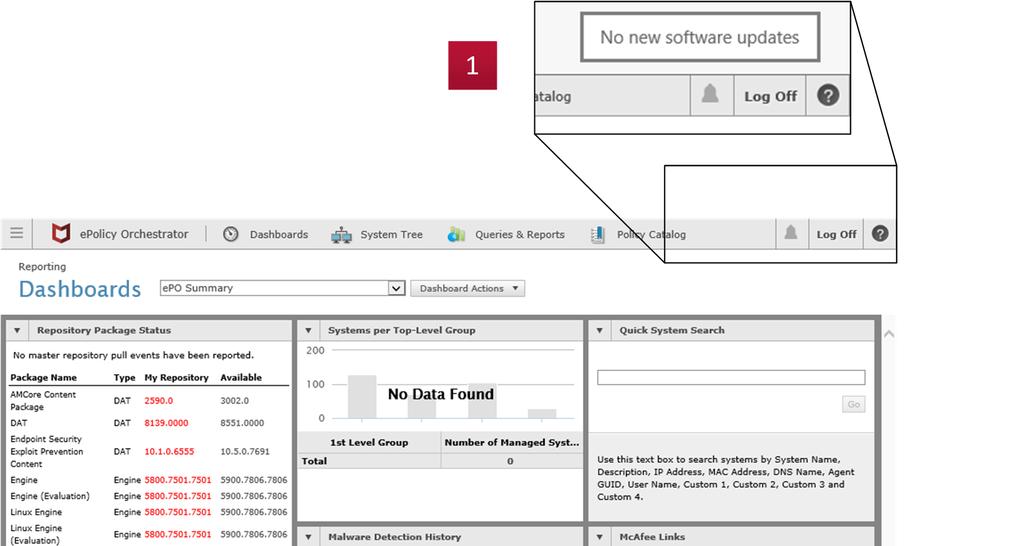Click the bell icon in magnified callout

pyautogui.click(x=710, y=95)
